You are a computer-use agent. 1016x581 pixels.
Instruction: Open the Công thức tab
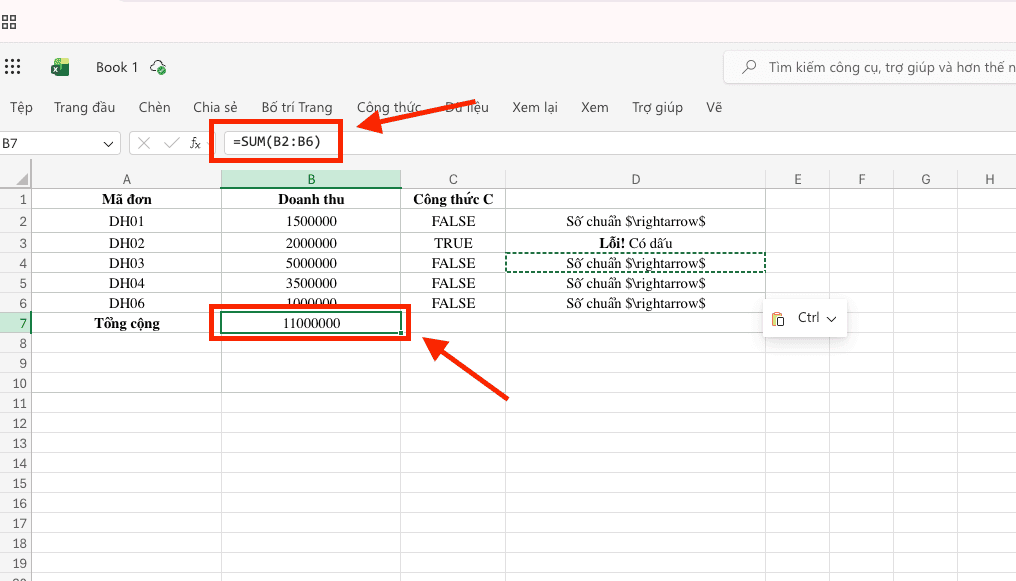(389, 108)
